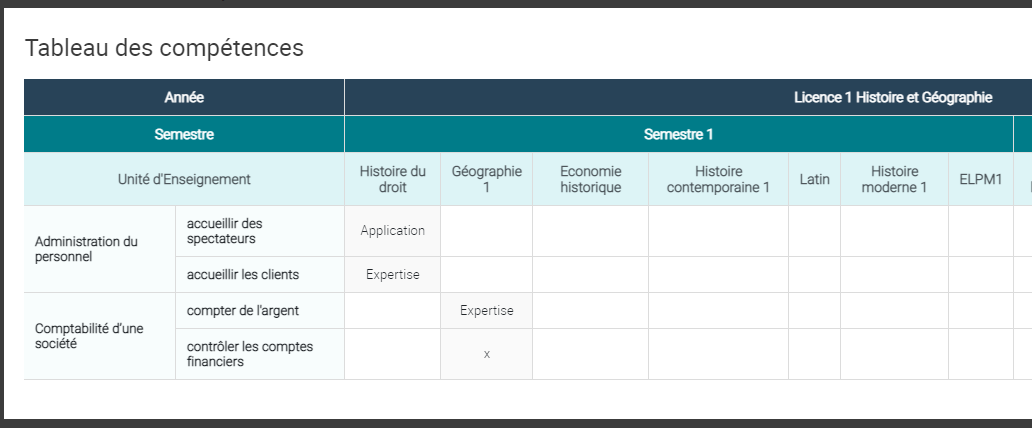Select the "x" cell under Géographie 1
This screenshot has height=428, width=1032.
[486, 354]
